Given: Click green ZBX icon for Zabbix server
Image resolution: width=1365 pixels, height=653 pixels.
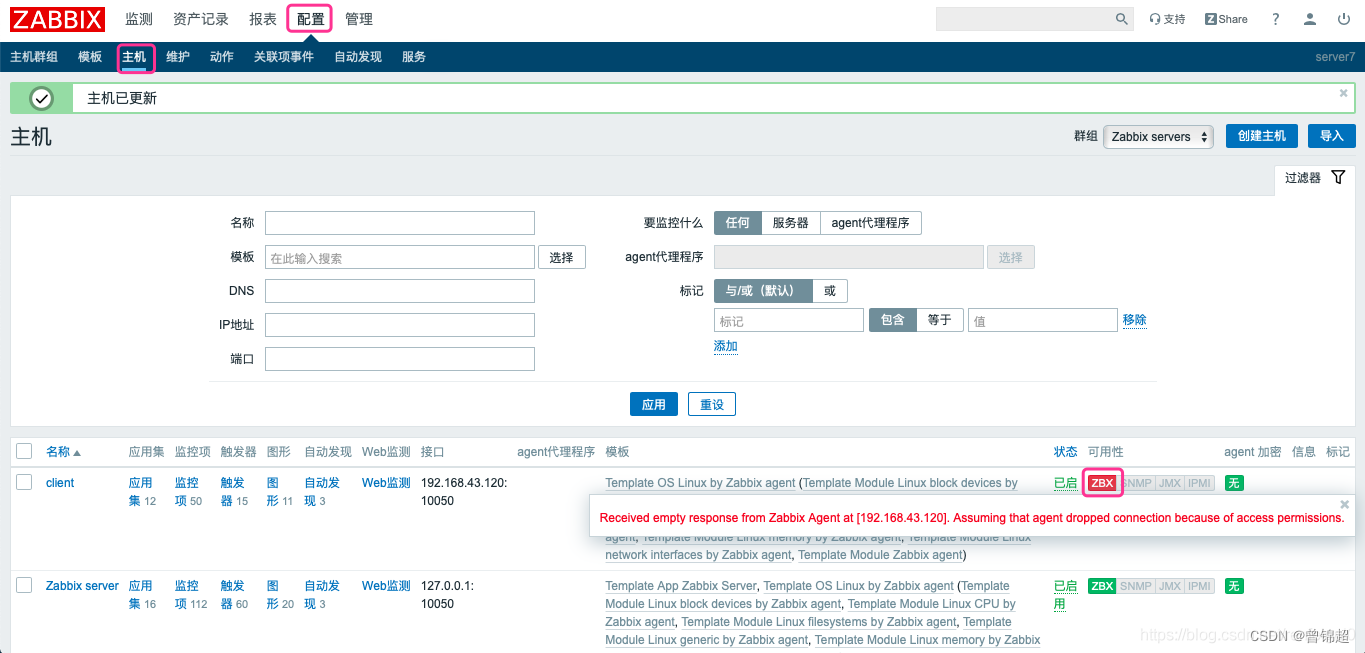Looking at the screenshot, I should coord(1102,586).
